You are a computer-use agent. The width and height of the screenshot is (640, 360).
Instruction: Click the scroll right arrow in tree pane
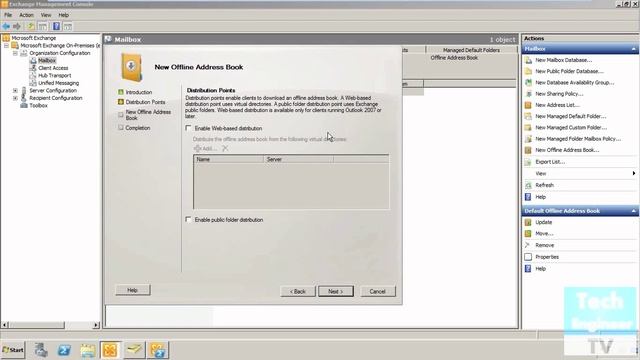(x=96, y=325)
